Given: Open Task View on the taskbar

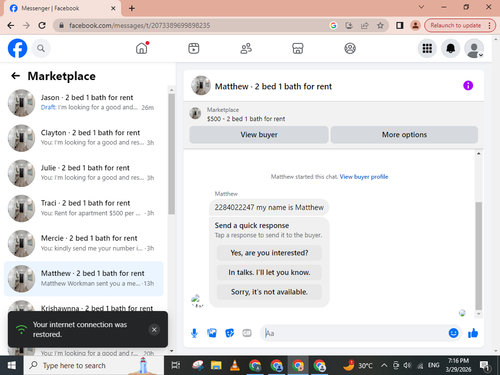Looking at the screenshot, I should tap(175, 365).
